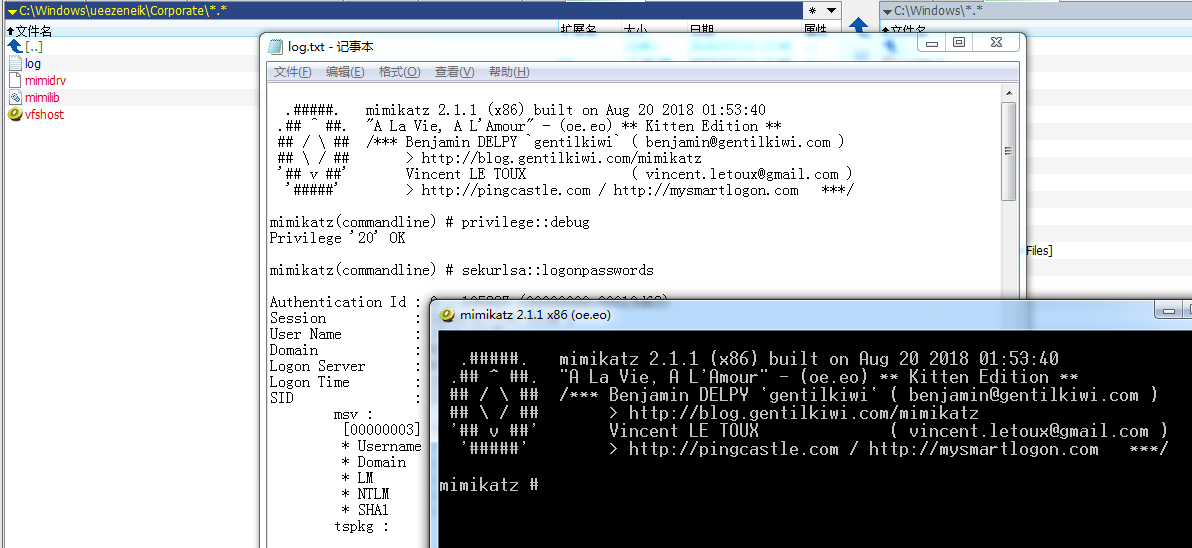The width and height of the screenshot is (1192, 548).
Task: Open the 格式(O) menu in Notepad
Action: 399,72
